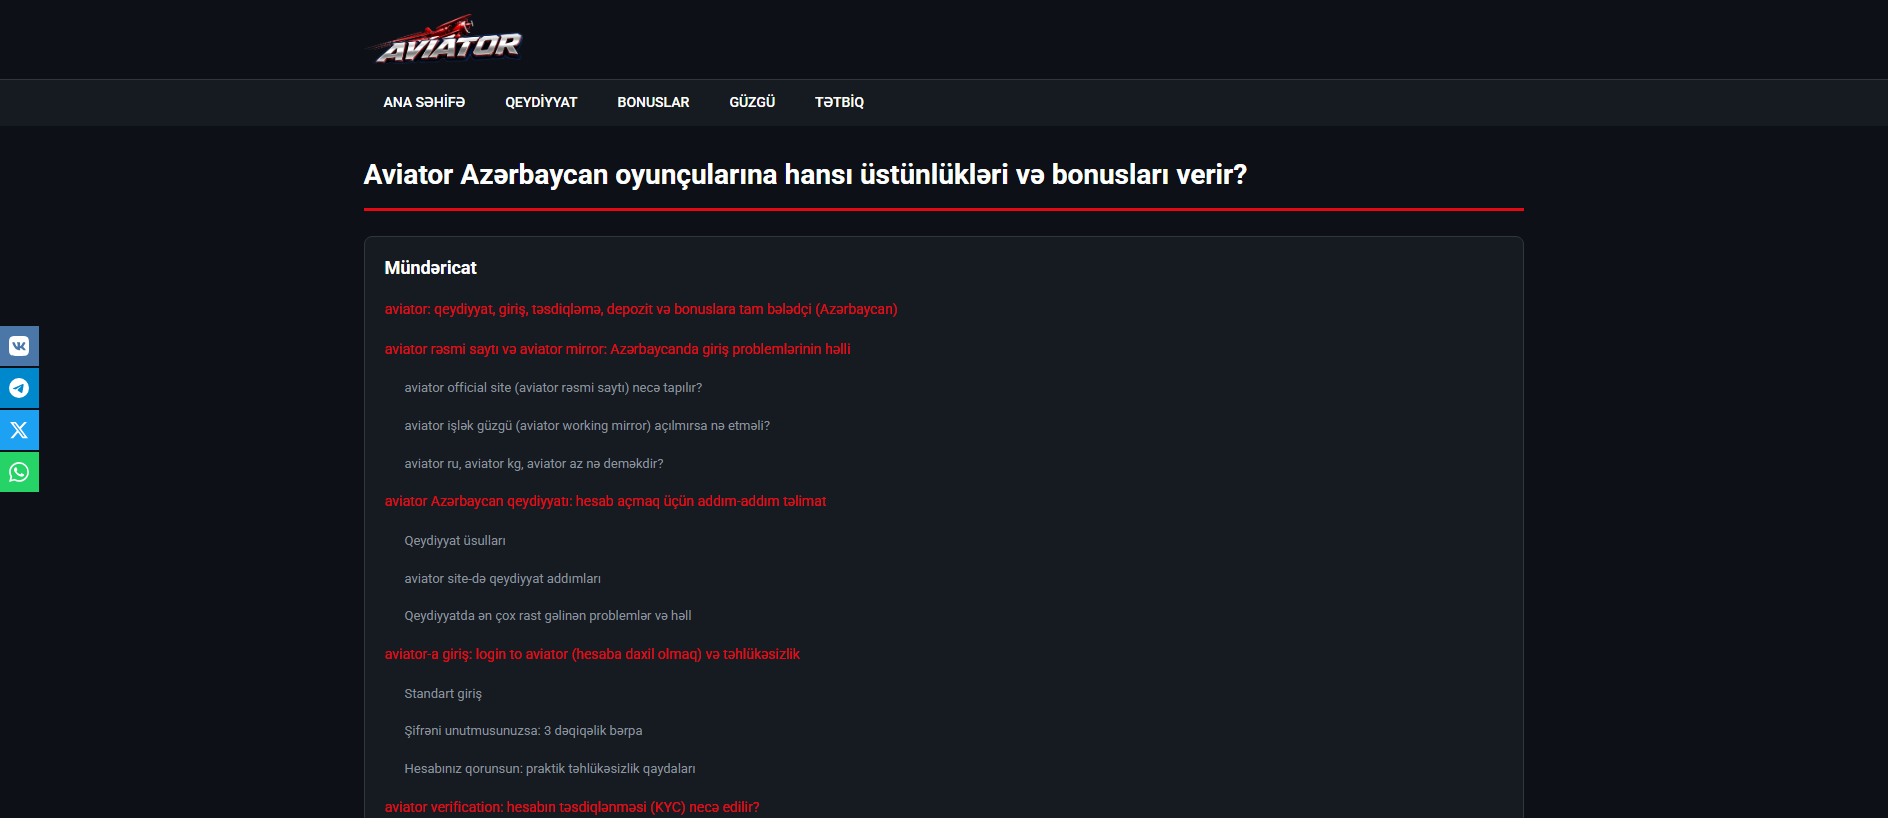Viewport: 1888px width, 818px height.
Task: Open link 'aviator: qeydiyyat, giriş, təsdiqləmə, depozit'
Action: 641,309
